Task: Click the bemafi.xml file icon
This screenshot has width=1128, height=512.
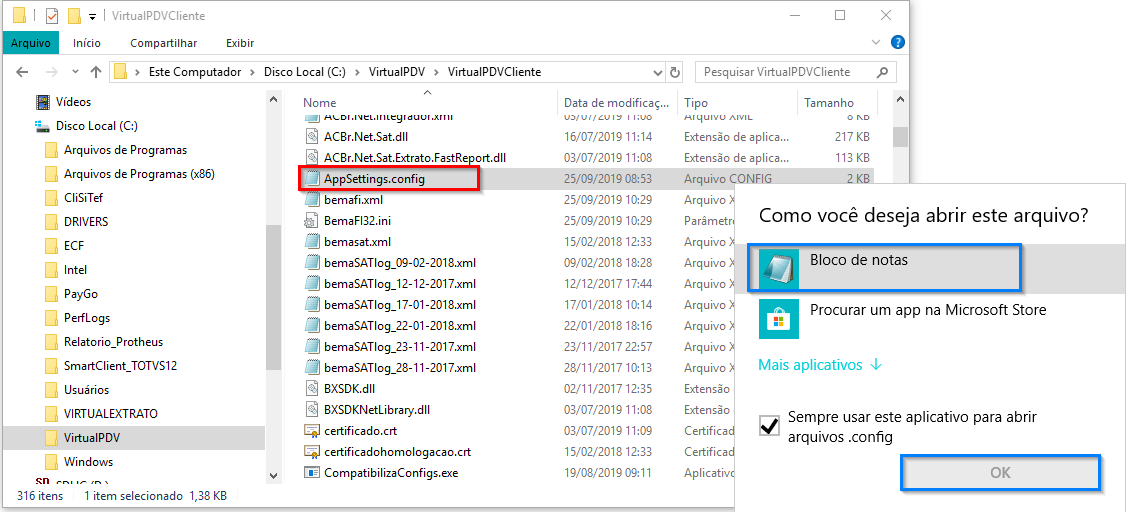Action: [x=311, y=199]
